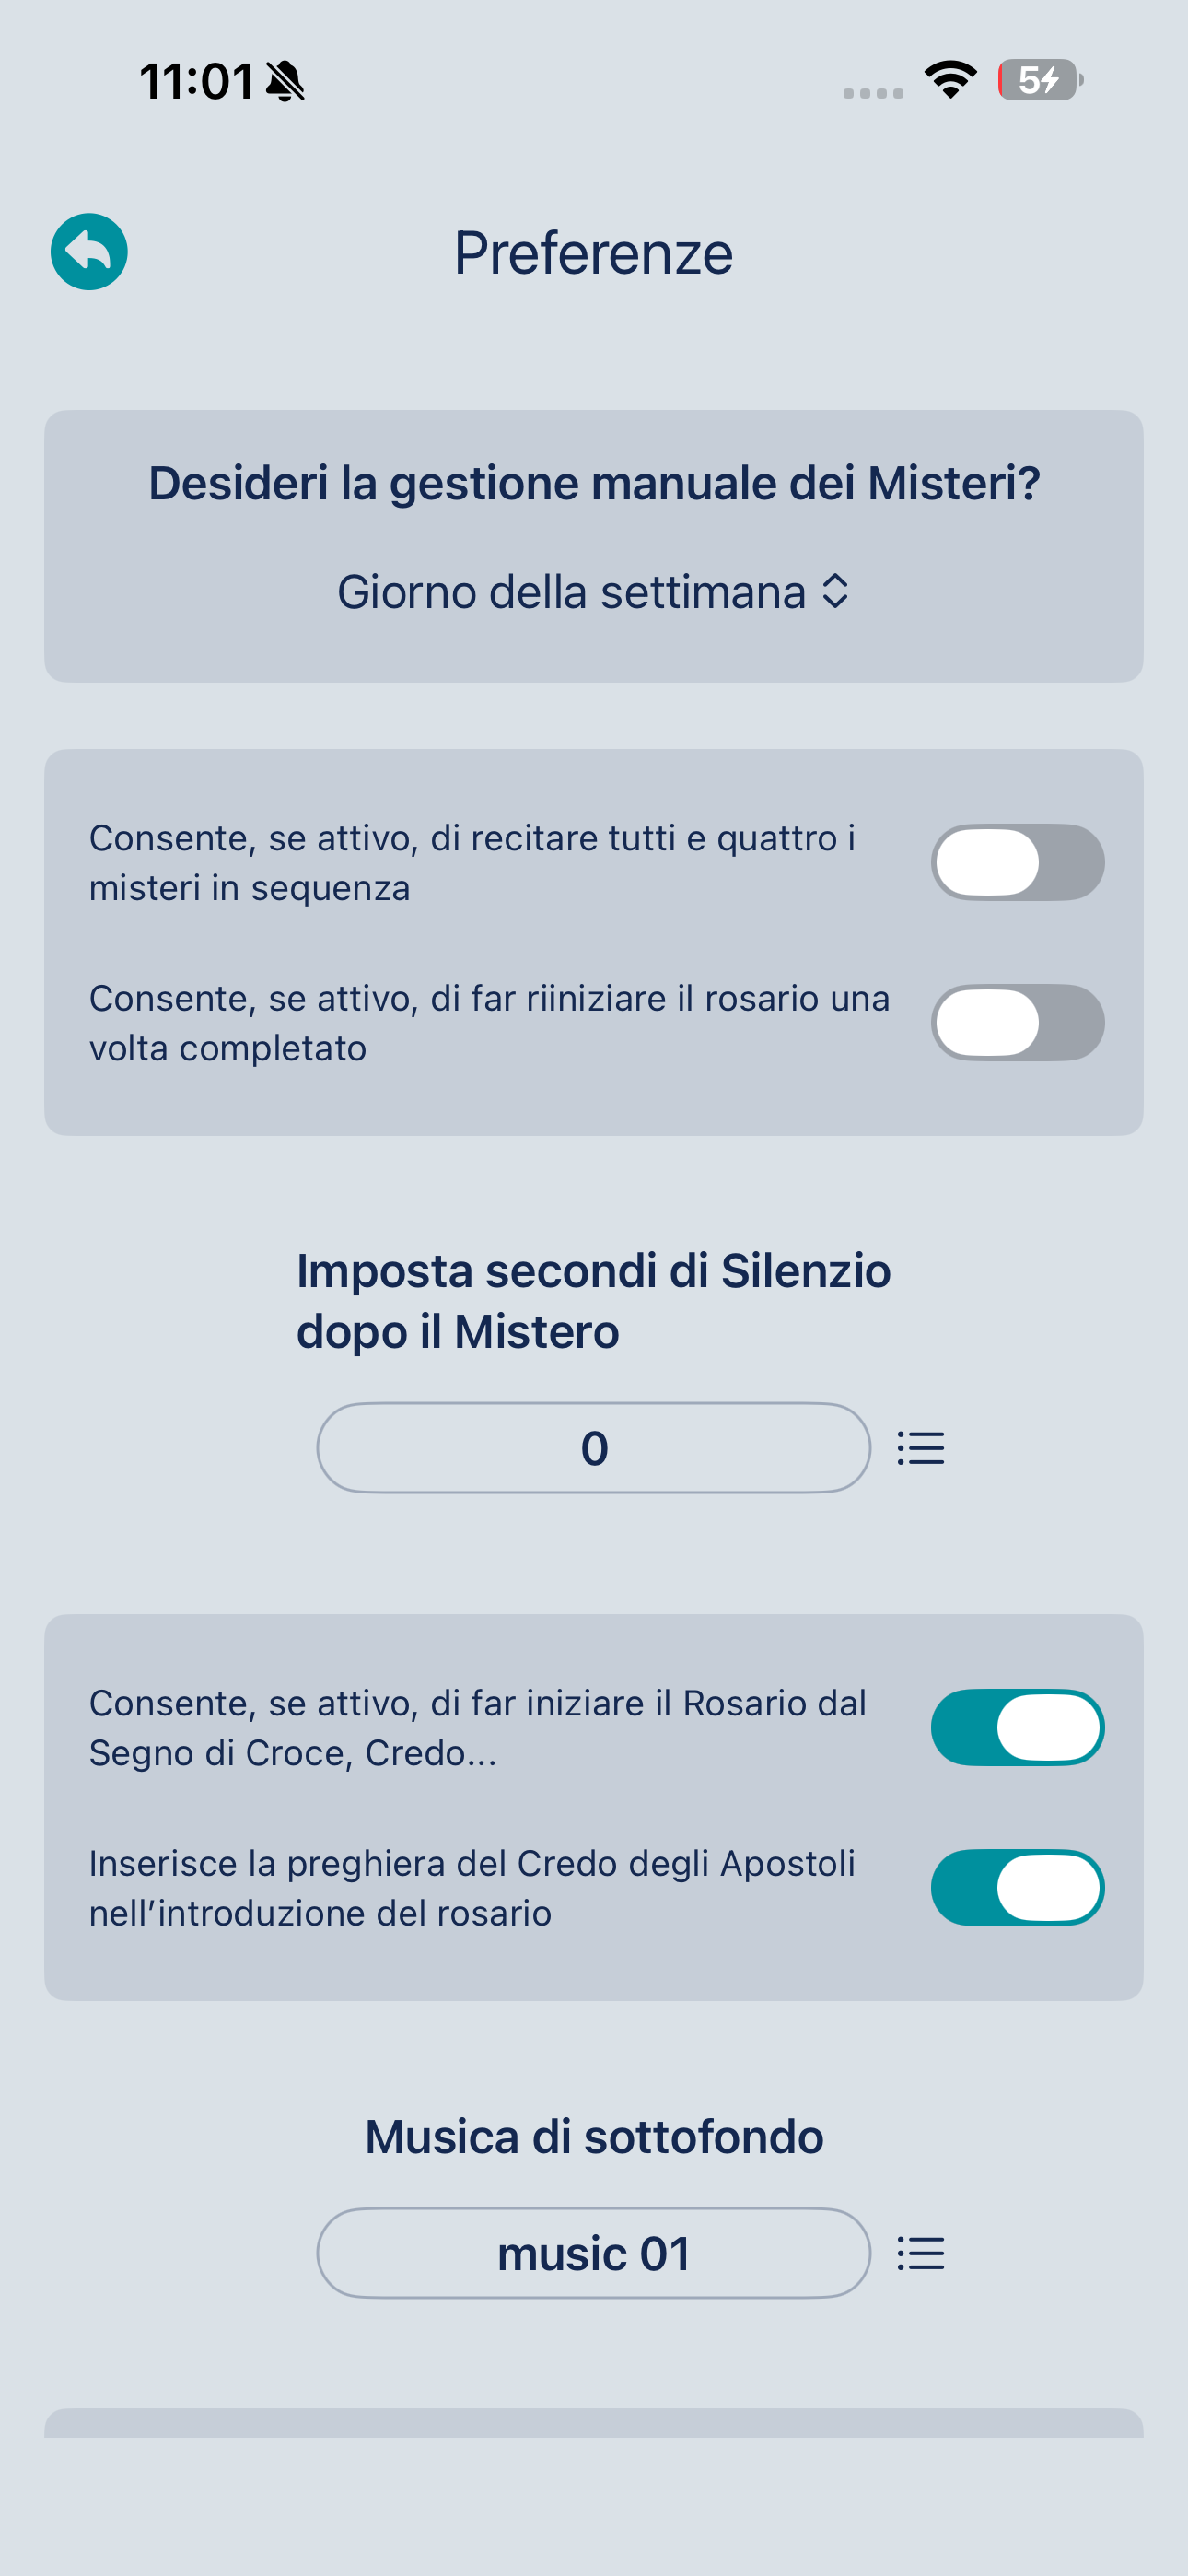
Task: Tap the Imposta secondi di Silenzio heading
Action: click(593, 1301)
